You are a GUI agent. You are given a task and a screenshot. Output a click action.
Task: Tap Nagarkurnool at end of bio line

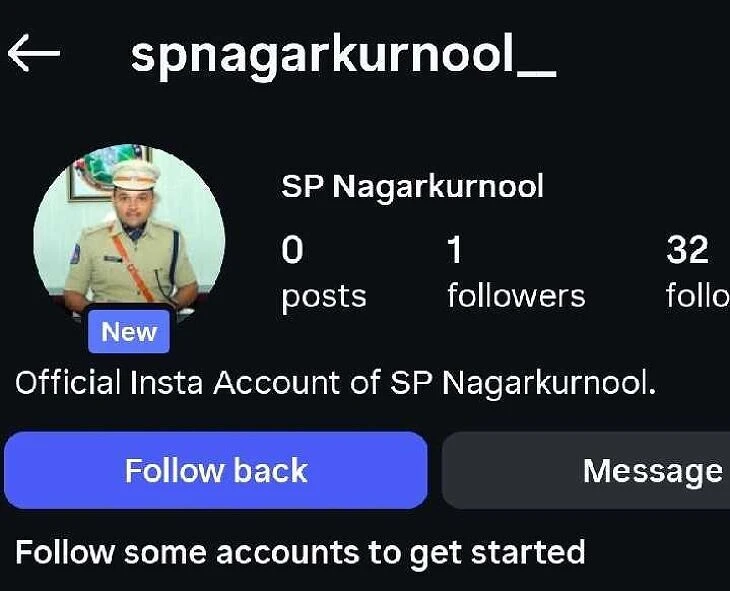tap(549, 384)
